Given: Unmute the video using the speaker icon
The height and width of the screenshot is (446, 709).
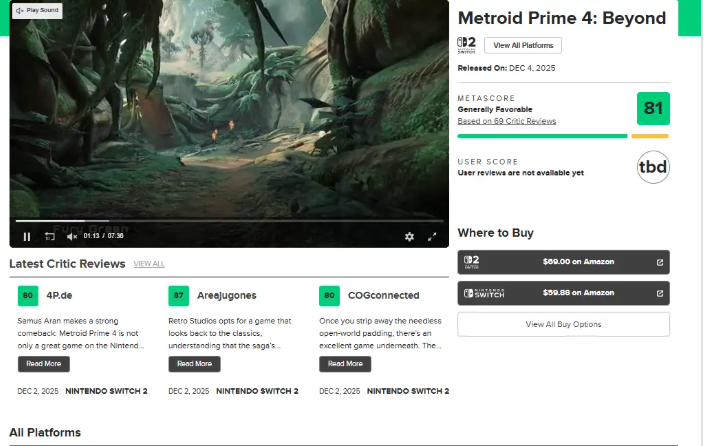Looking at the screenshot, I should click(72, 236).
